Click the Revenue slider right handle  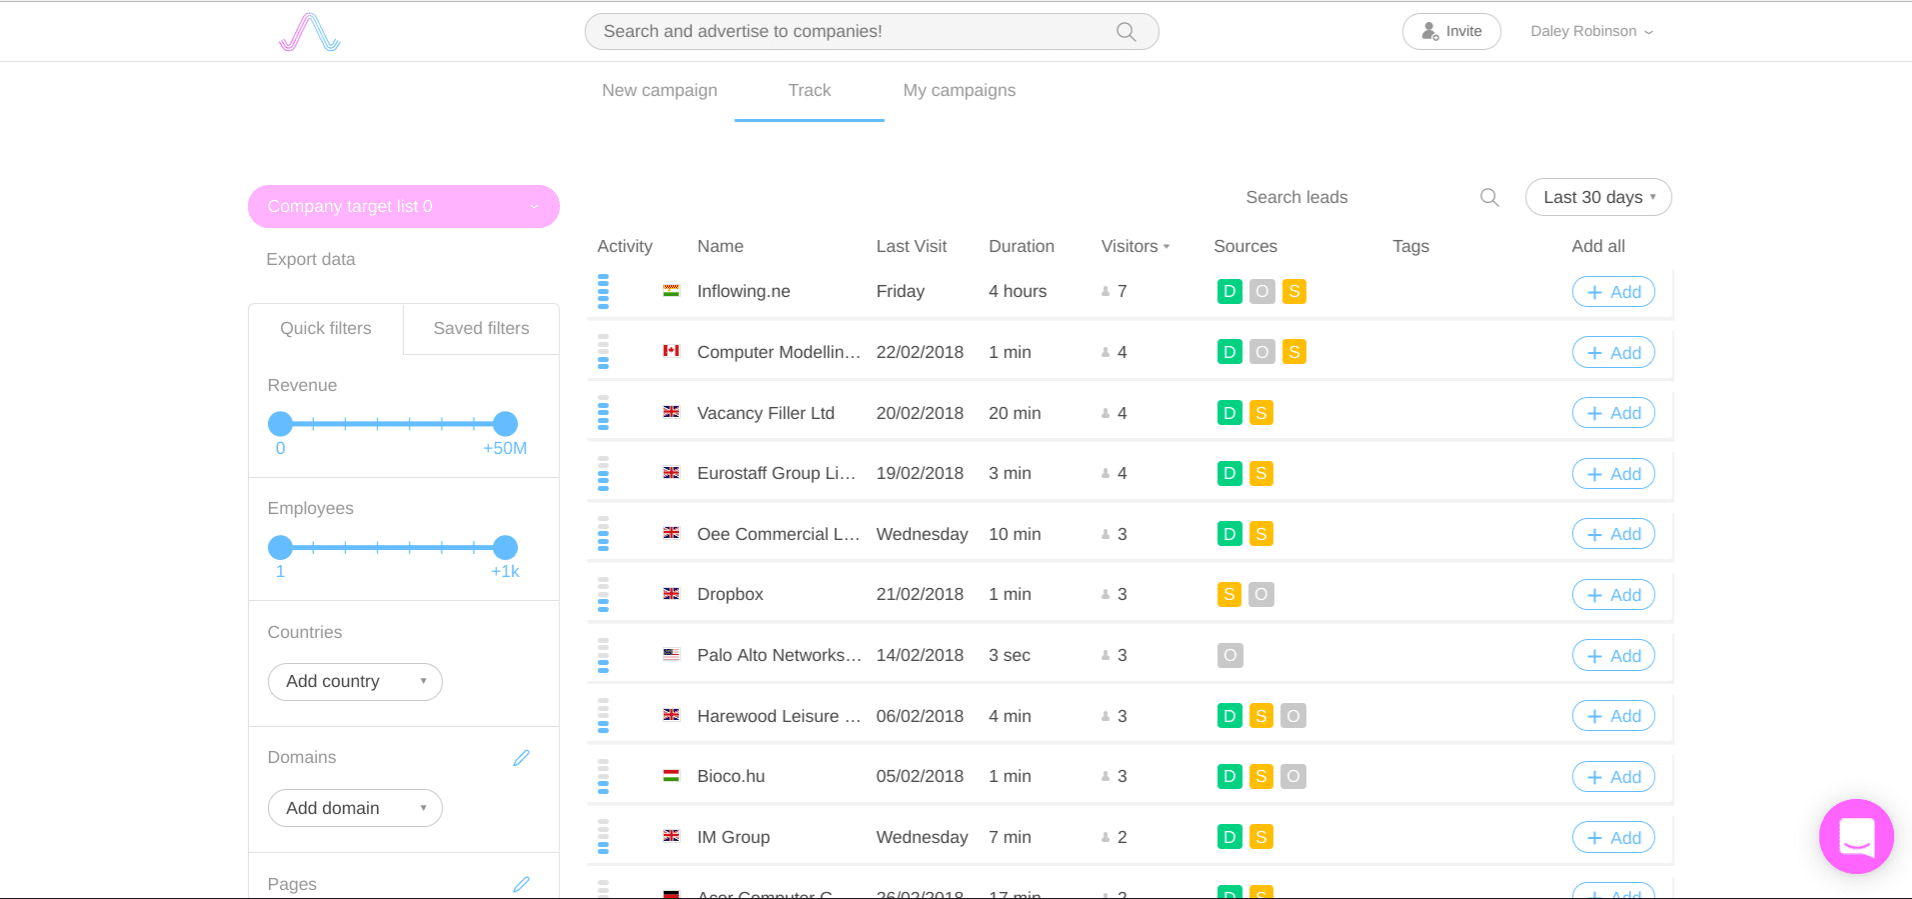[505, 424]
